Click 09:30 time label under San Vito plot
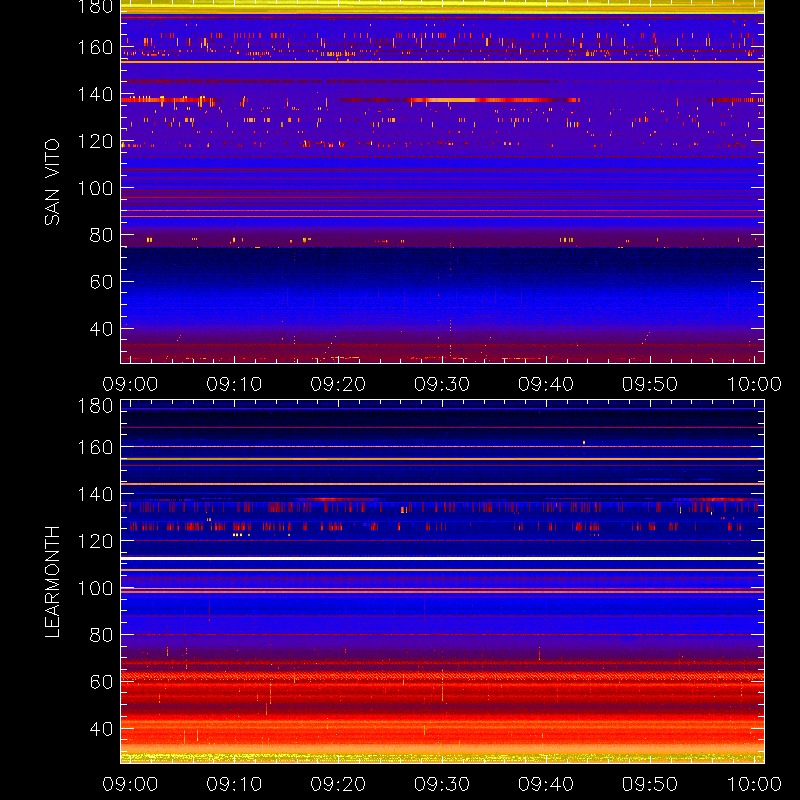 [x=442, y=384]
